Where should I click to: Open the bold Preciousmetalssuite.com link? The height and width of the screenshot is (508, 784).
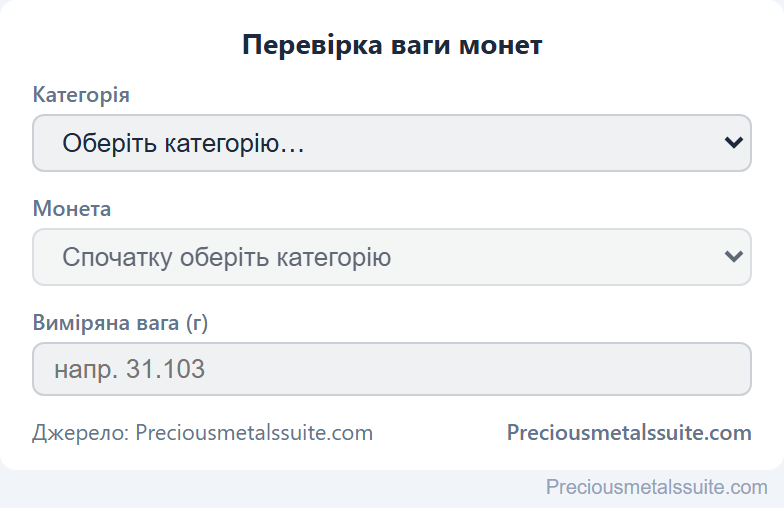pyautogui.click(x=629, y=432)
